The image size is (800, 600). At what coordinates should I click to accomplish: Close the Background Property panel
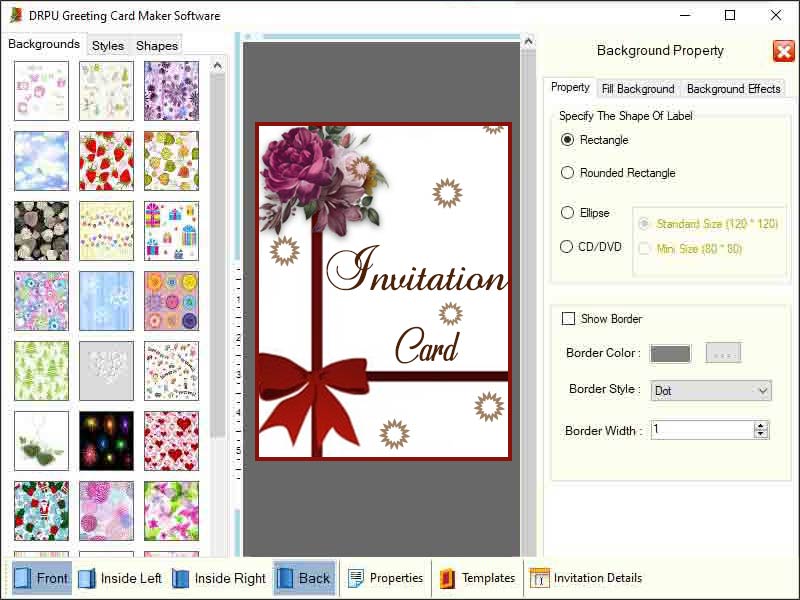click(783, 51)
